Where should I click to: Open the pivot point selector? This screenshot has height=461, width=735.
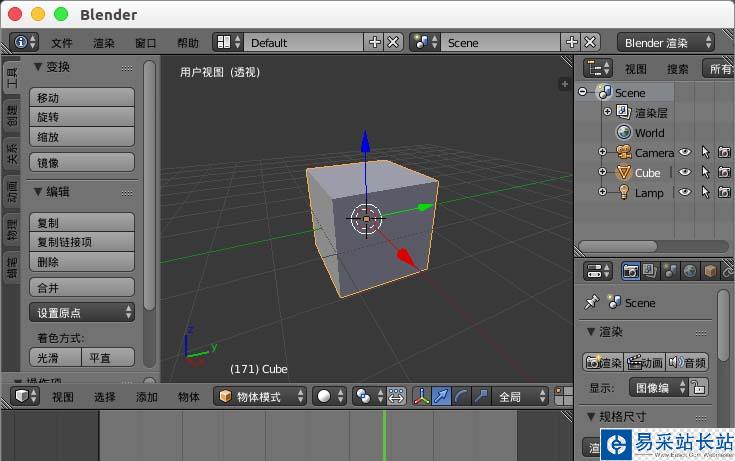pyautogui.click(x=368, y=396)
